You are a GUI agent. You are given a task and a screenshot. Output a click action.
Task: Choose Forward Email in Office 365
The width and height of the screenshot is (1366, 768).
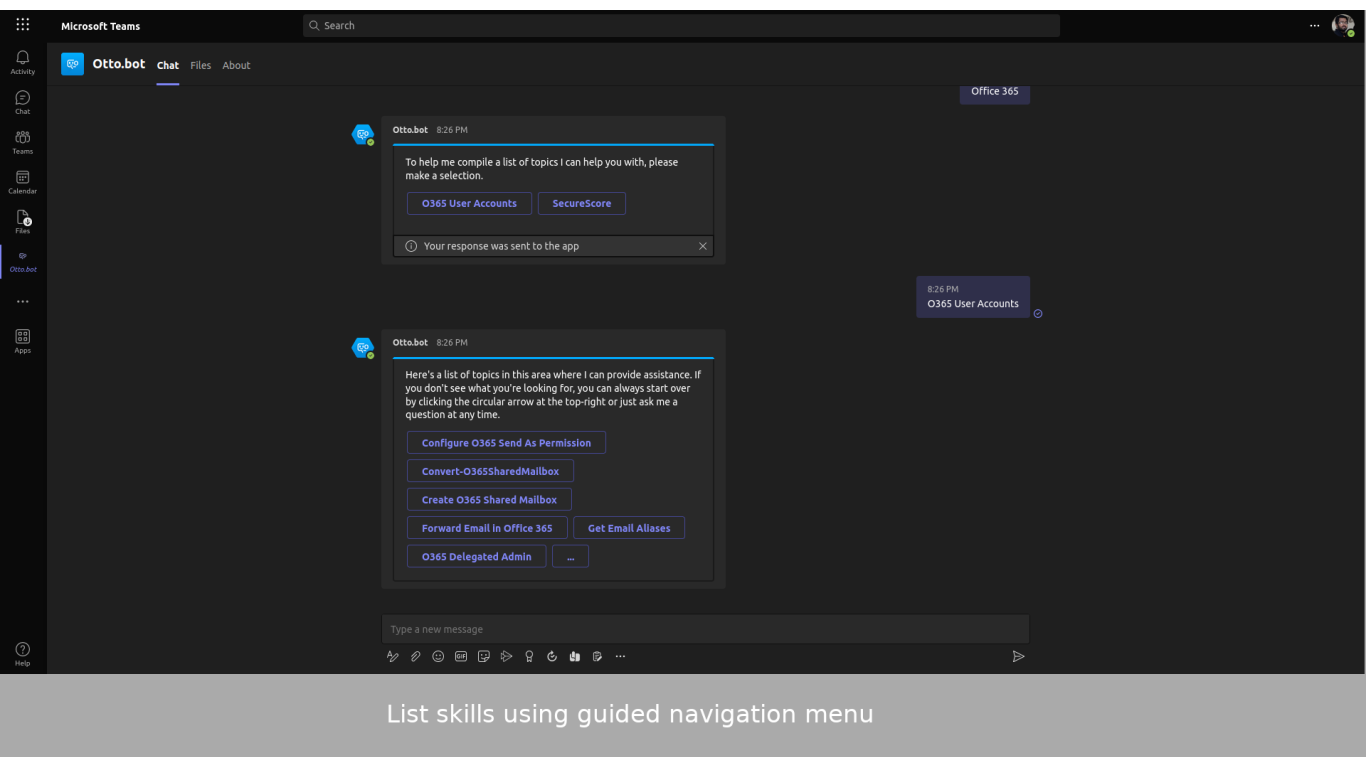[x=487, y=528]
